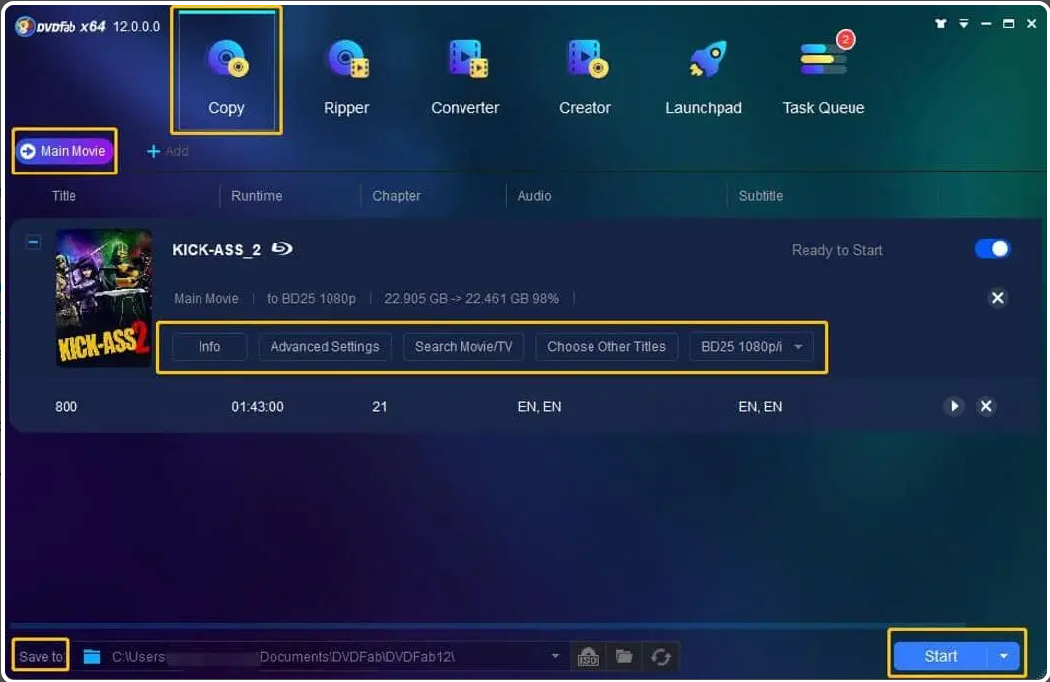Click the Title column header

click(64, 196)
